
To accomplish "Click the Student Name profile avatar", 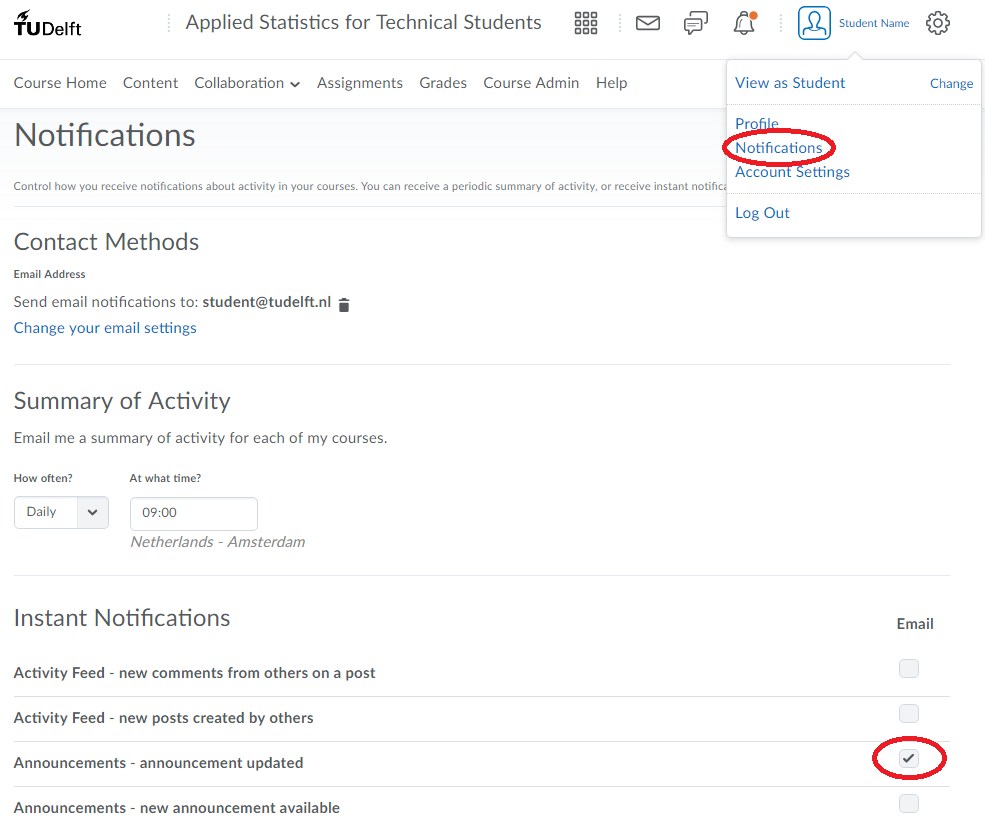I will [x=814, y=23].
